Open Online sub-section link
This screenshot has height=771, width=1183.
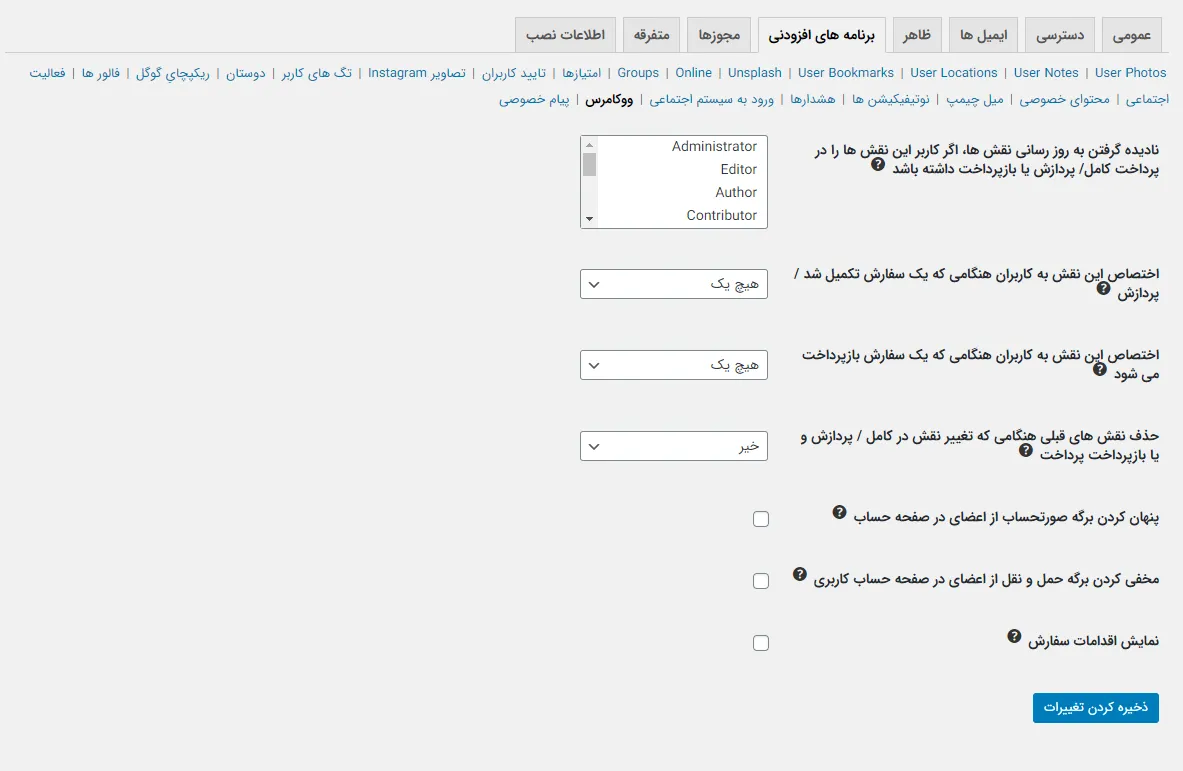click(693, 73)
